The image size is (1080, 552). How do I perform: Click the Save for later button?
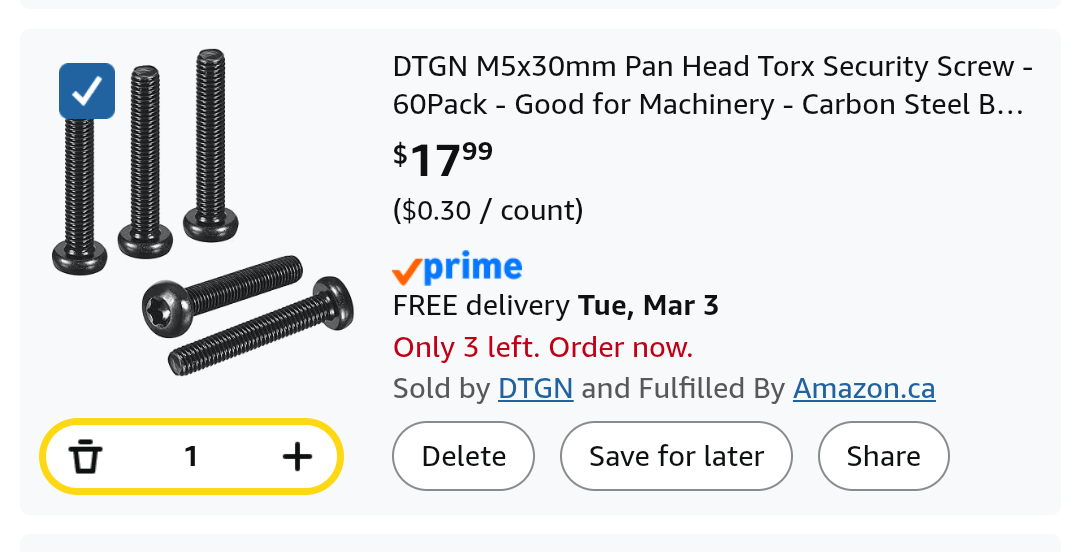[x=676, y=457]
